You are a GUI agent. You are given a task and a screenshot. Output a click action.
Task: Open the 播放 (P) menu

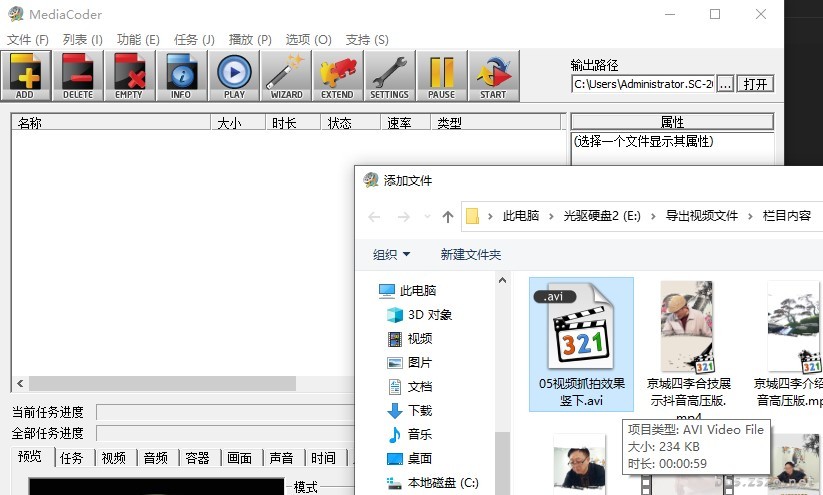(x=250, y=40)
